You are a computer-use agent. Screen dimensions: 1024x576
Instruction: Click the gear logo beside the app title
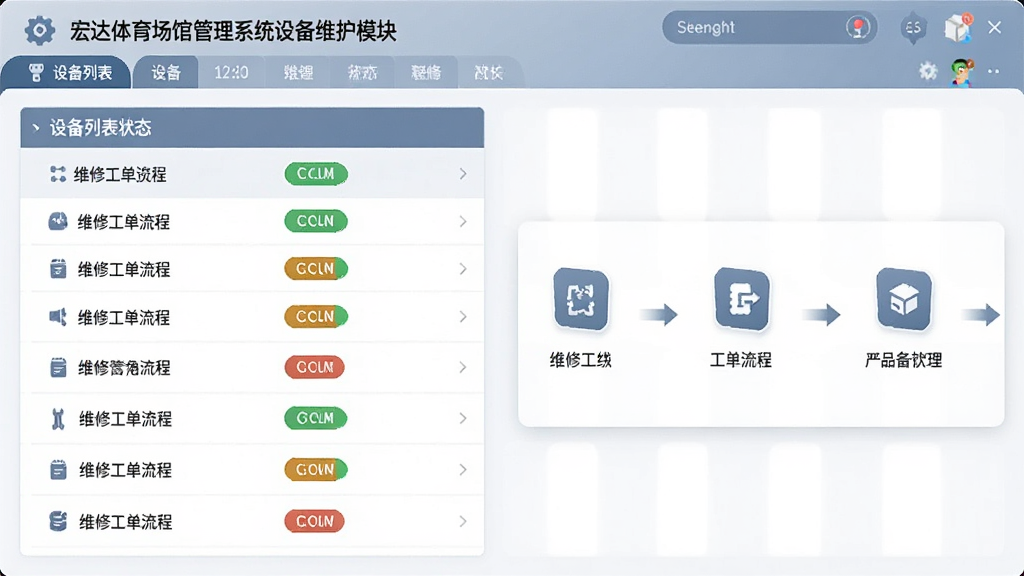coord(39,31)
